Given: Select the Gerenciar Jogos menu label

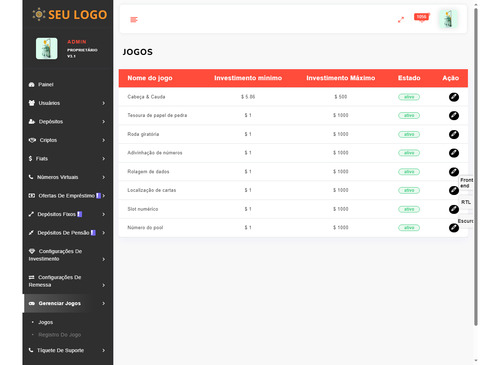Looking at the screenshot, I should coord(60,303).
